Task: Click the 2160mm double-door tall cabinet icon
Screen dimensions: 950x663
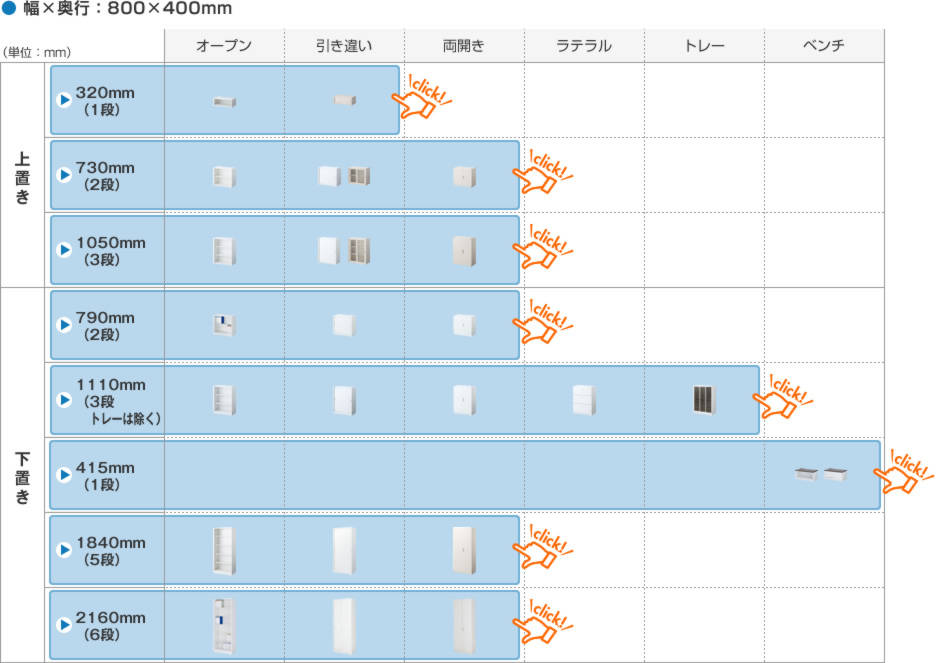Action: 464,624
